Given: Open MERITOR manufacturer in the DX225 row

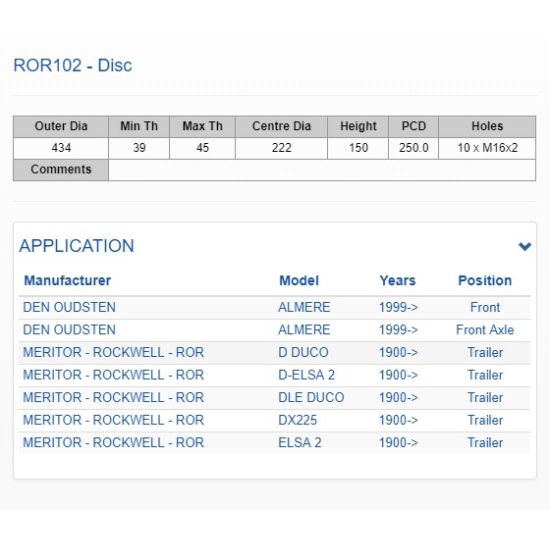Looking at the screenshot, I should (x=113, y=420).
